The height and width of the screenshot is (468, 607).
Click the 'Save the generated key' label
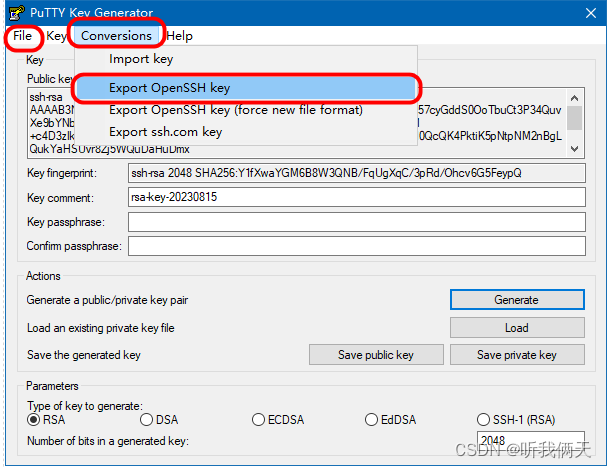(84, 355)
